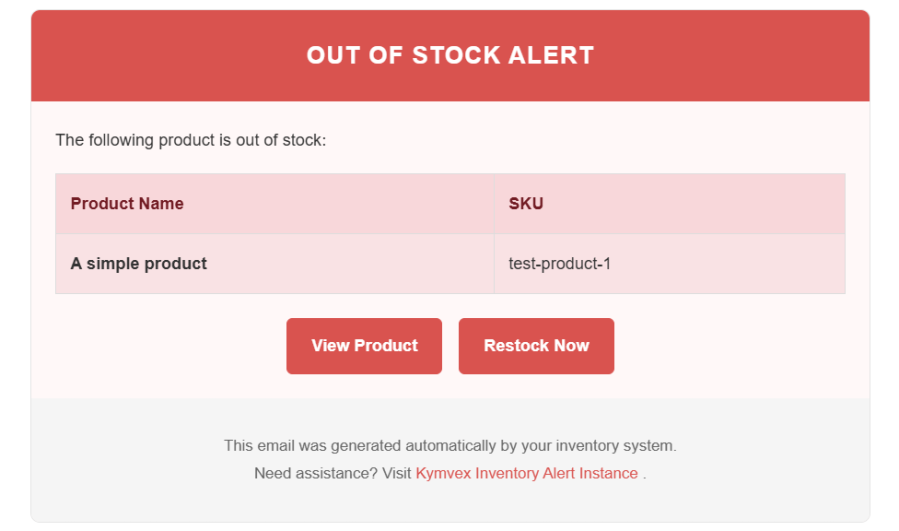Image resolution: width=899 pixels, height=531 pixels.
Task: Open the Kymvex Inventory Alert Instance link
Action: 526,473
